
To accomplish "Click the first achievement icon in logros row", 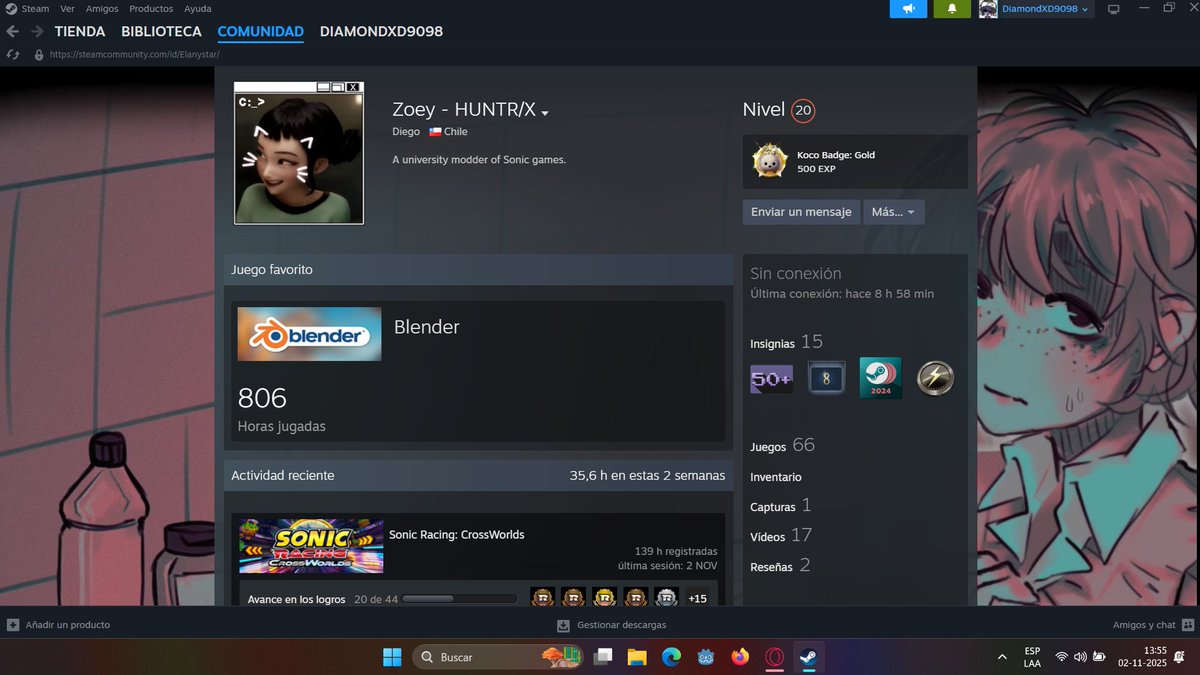I will click(x=542, y=598).
